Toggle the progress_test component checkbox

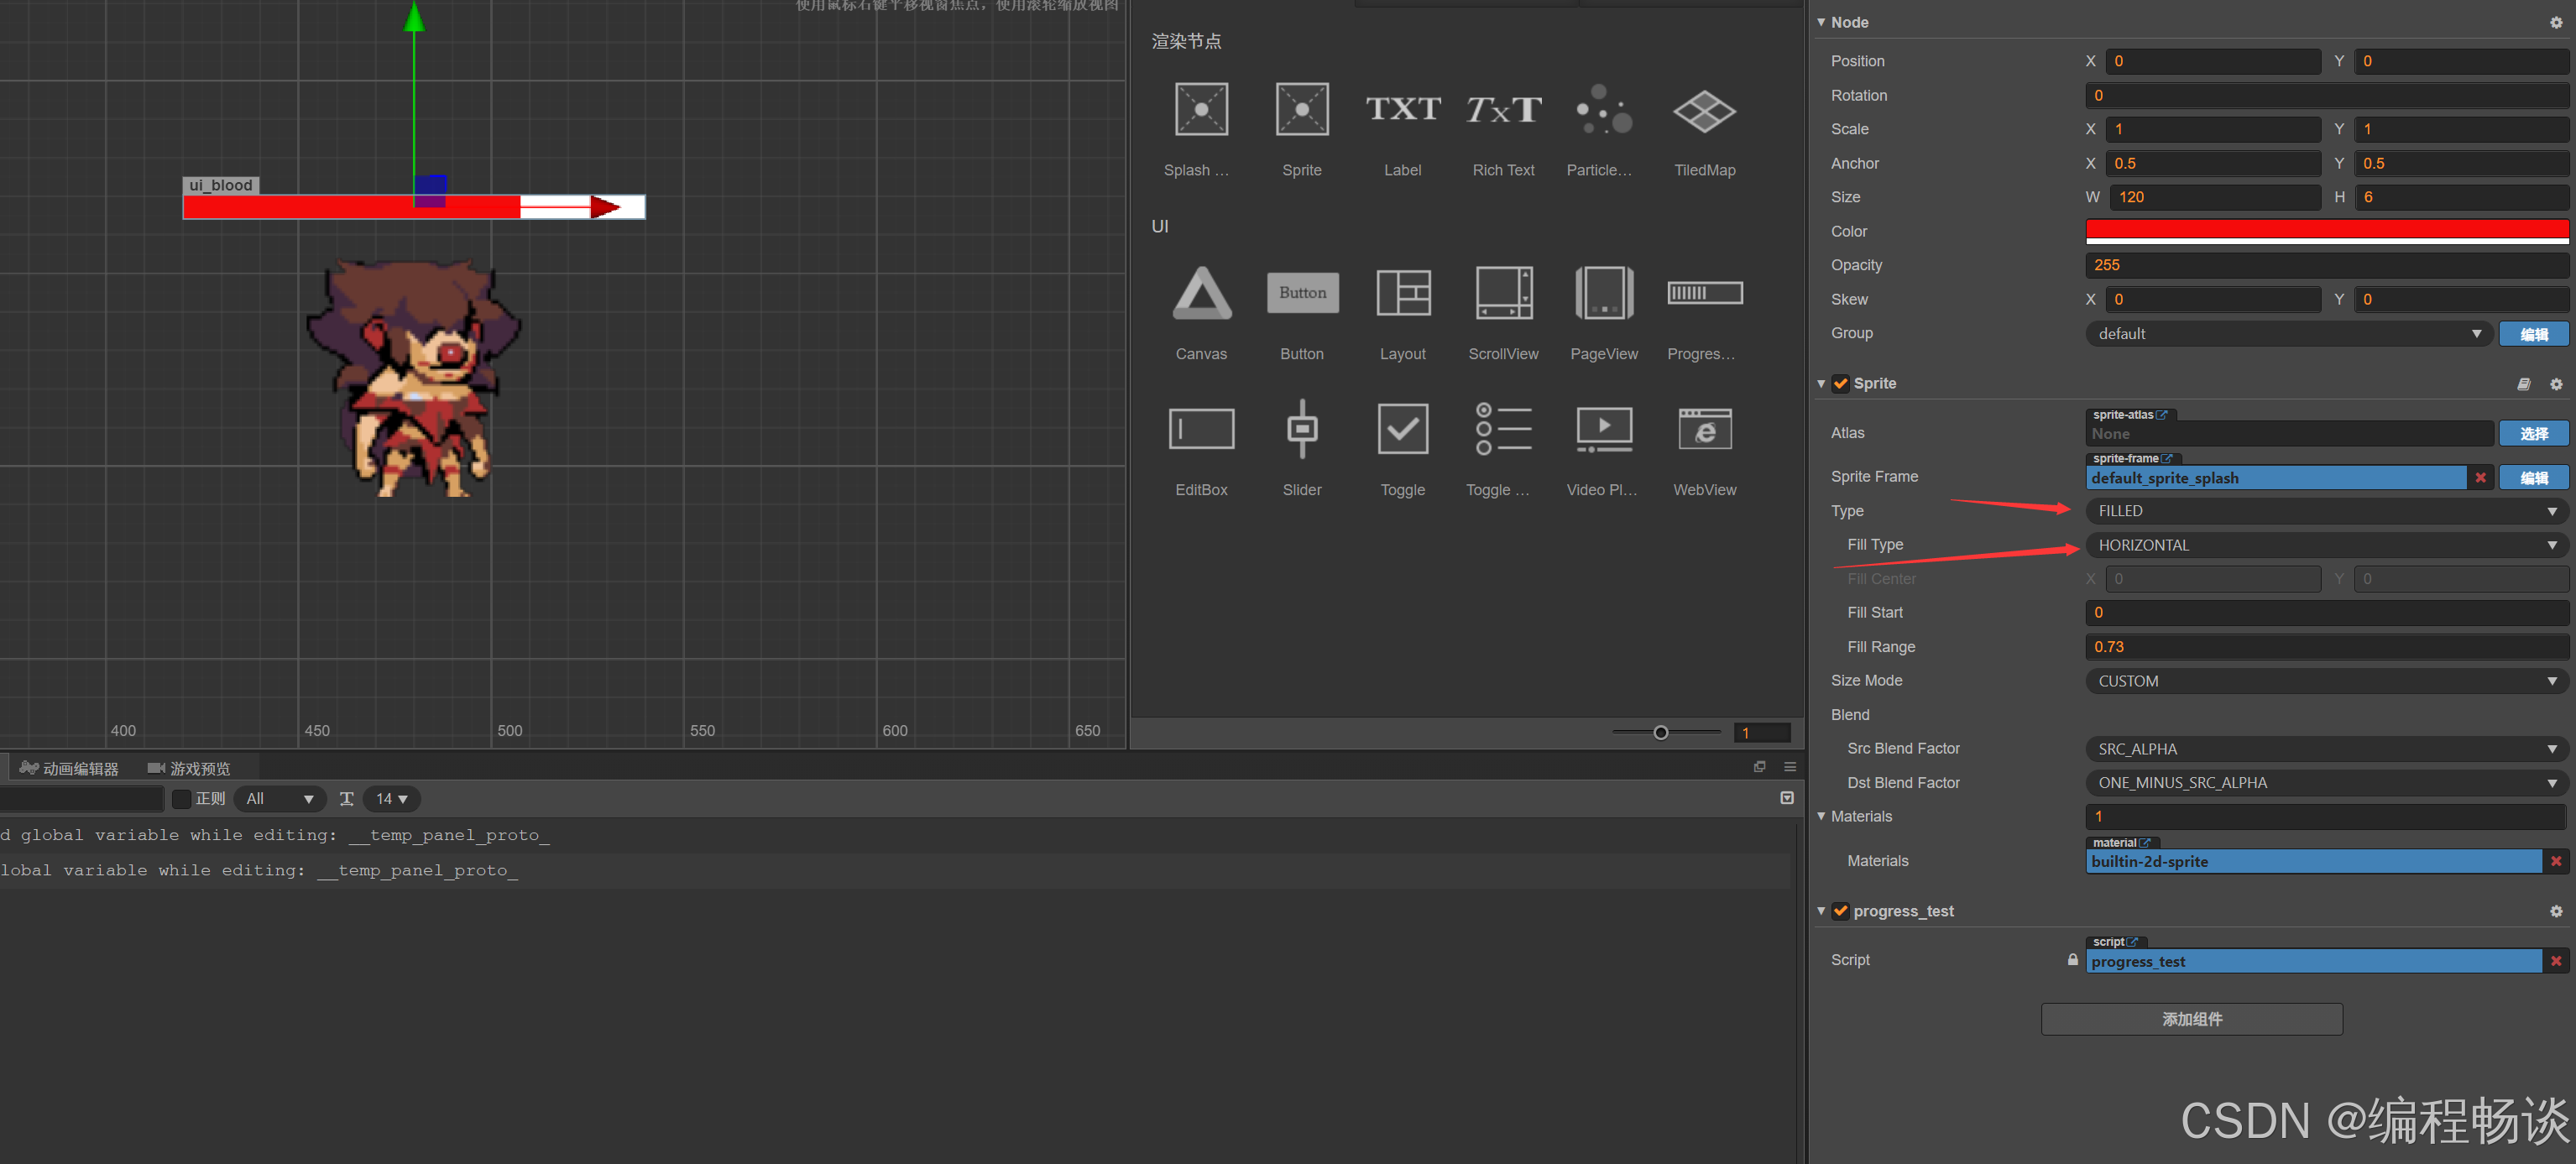[x=1840, y=911]
